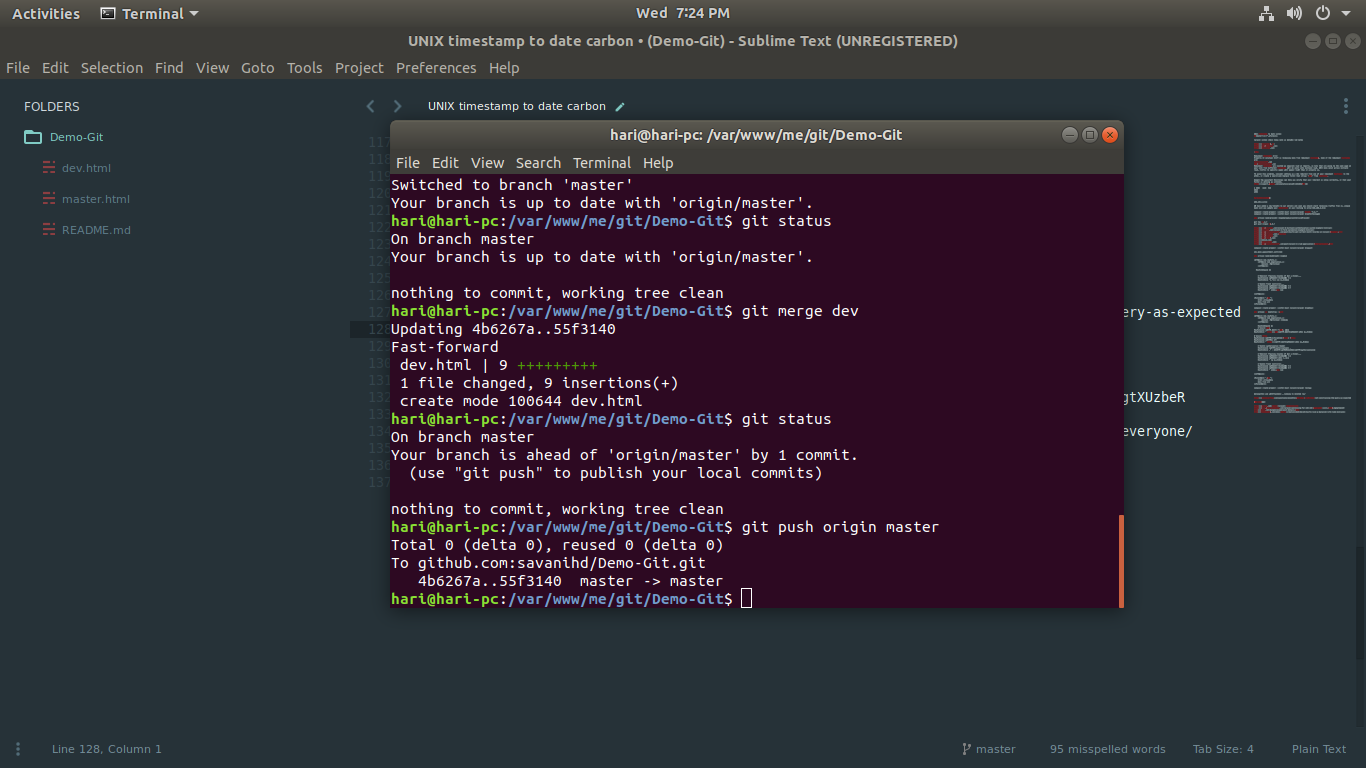Change indentation via 'Tab Size: 4'
Image resolution: width=1366 pixels, height=768 pixels.
[x=1223, y=748]
